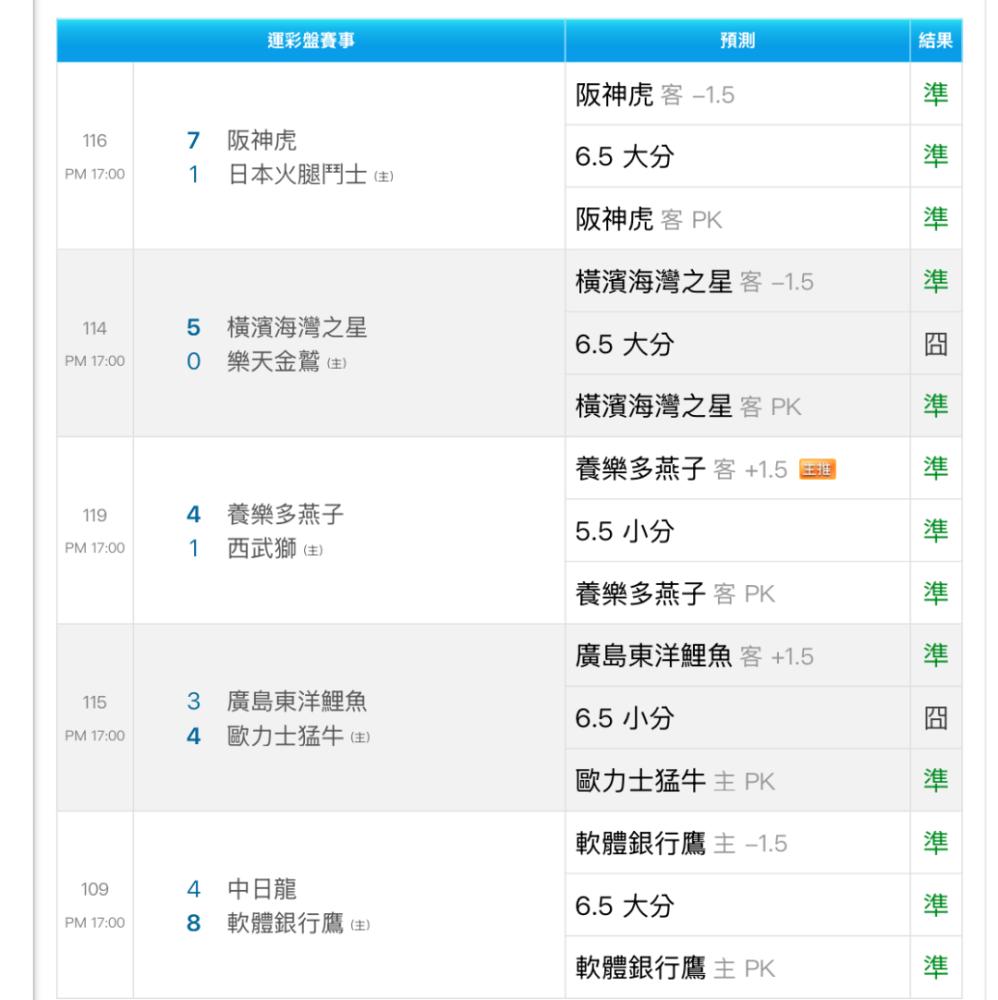Click game number 114

pos(94,328)
